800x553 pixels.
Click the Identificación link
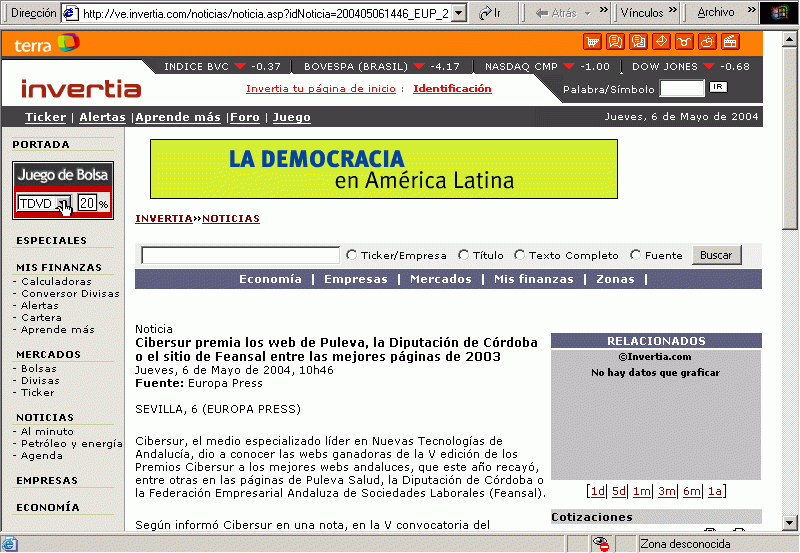point(452,89)
